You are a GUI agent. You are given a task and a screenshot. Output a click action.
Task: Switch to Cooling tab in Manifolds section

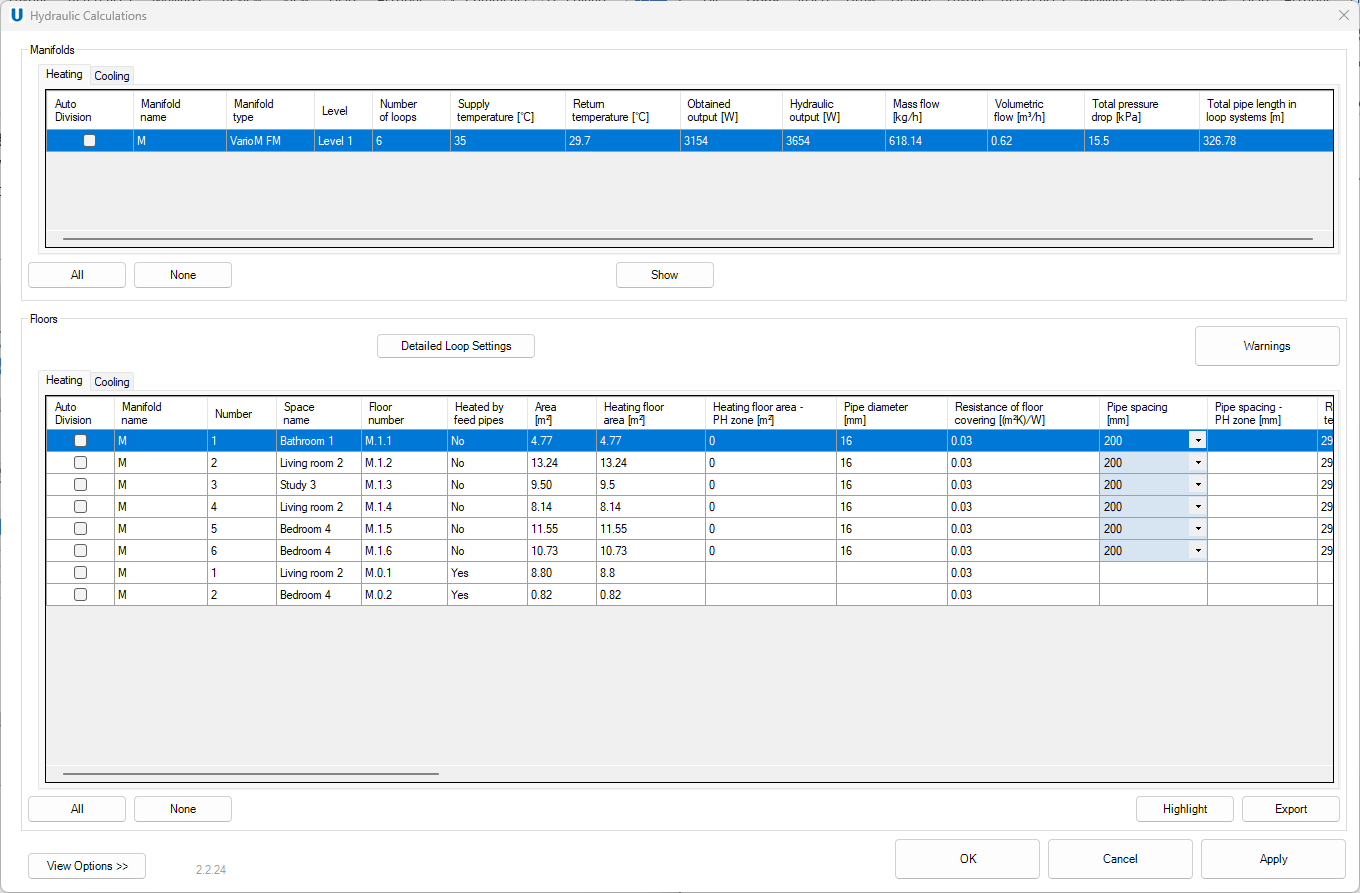coord(112,76)
